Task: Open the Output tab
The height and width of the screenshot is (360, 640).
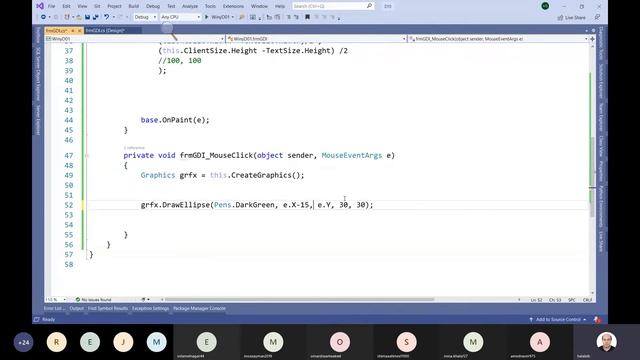Action: [76, 309]
